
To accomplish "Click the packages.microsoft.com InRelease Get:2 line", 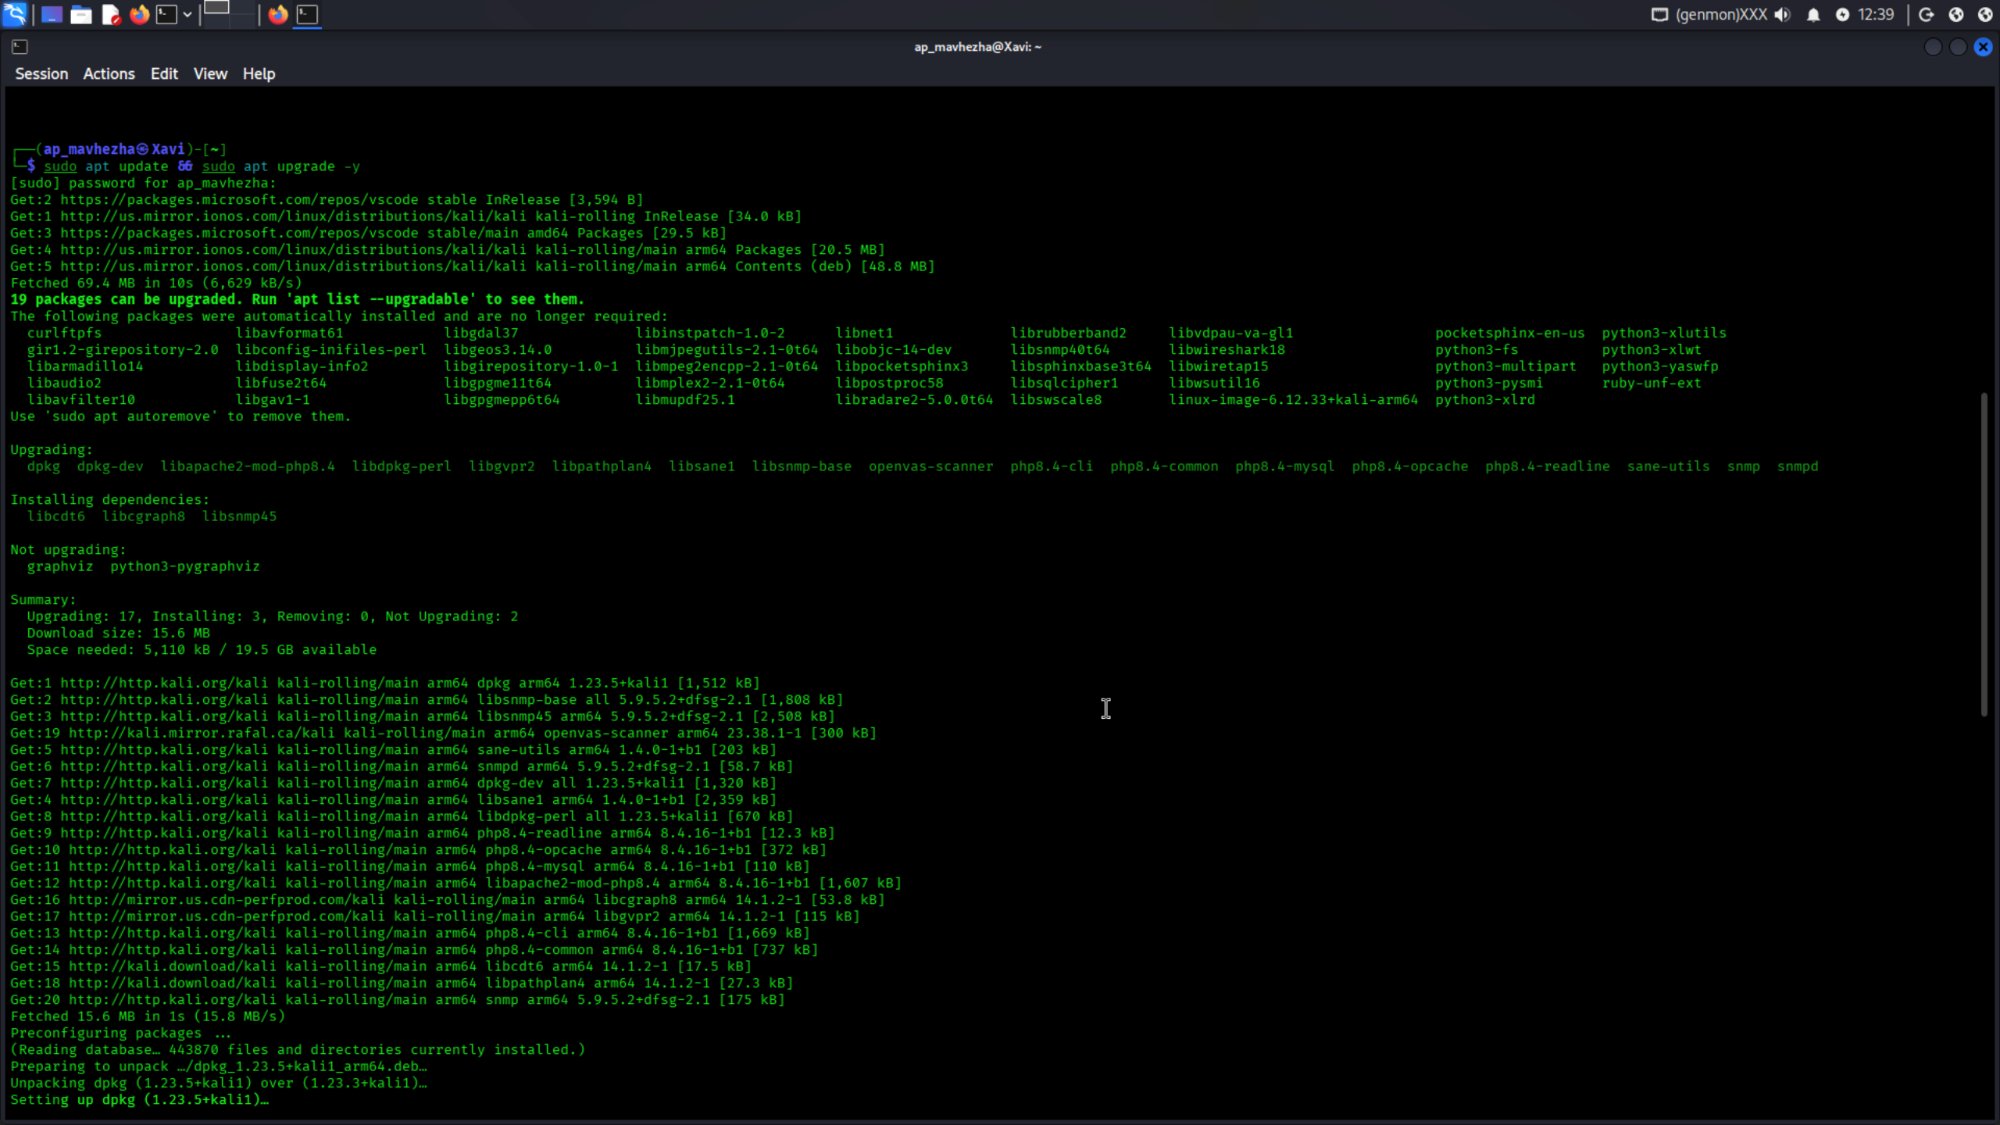I will (x=327, y=199).
